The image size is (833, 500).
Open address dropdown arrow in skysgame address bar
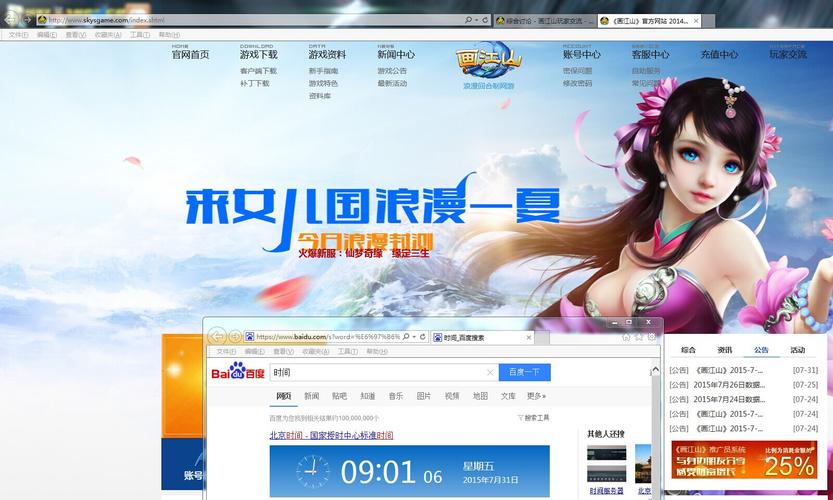click(x=477, y=20)
